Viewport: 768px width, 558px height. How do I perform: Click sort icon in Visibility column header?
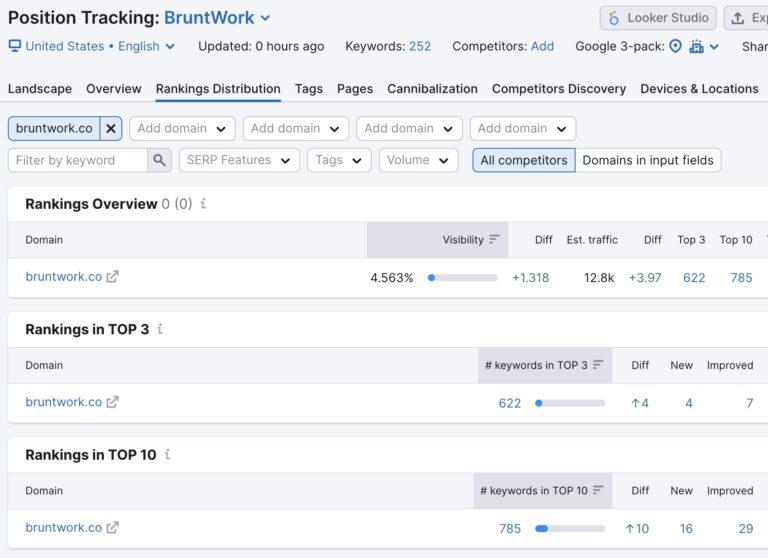(x=494, y=240)
